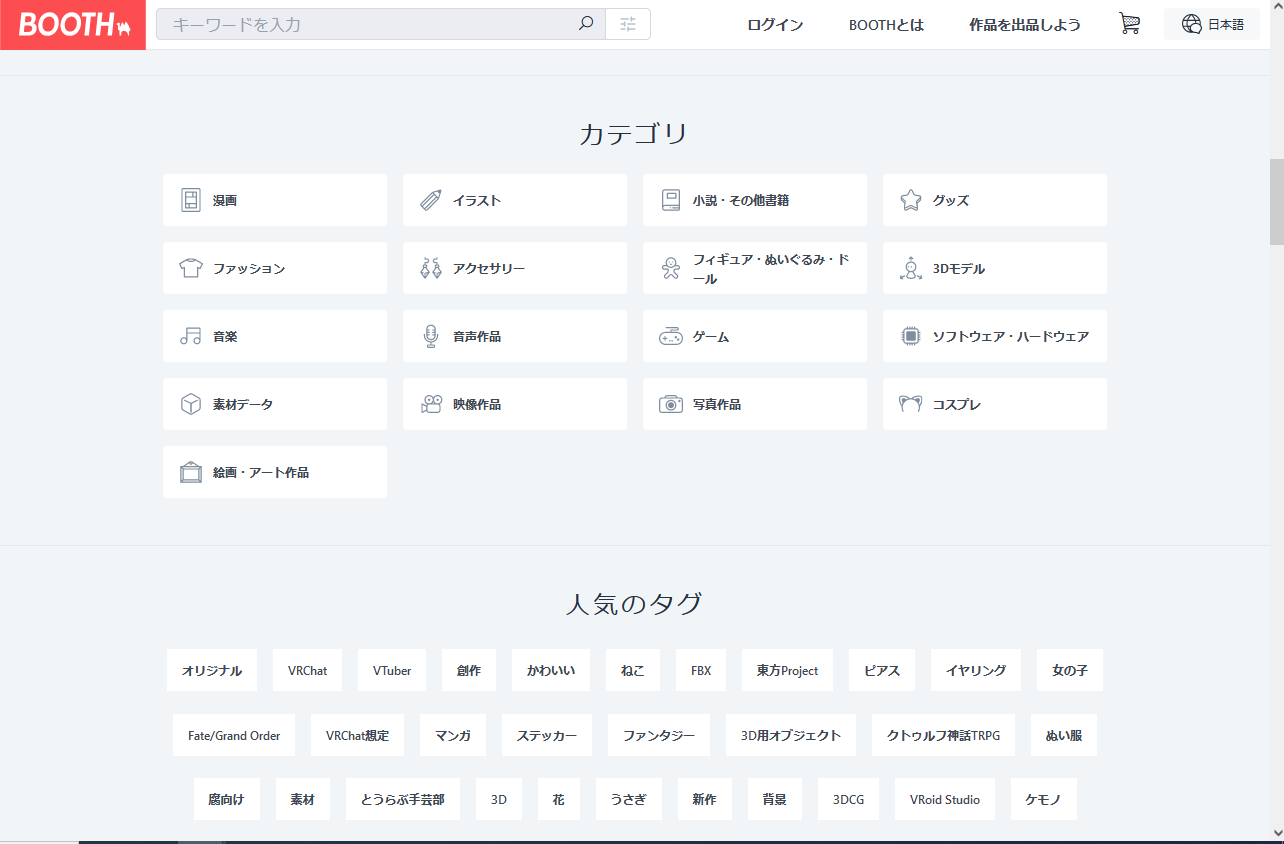
Task: Click 作品を出品しよう link
Action: coord(1024,25)
